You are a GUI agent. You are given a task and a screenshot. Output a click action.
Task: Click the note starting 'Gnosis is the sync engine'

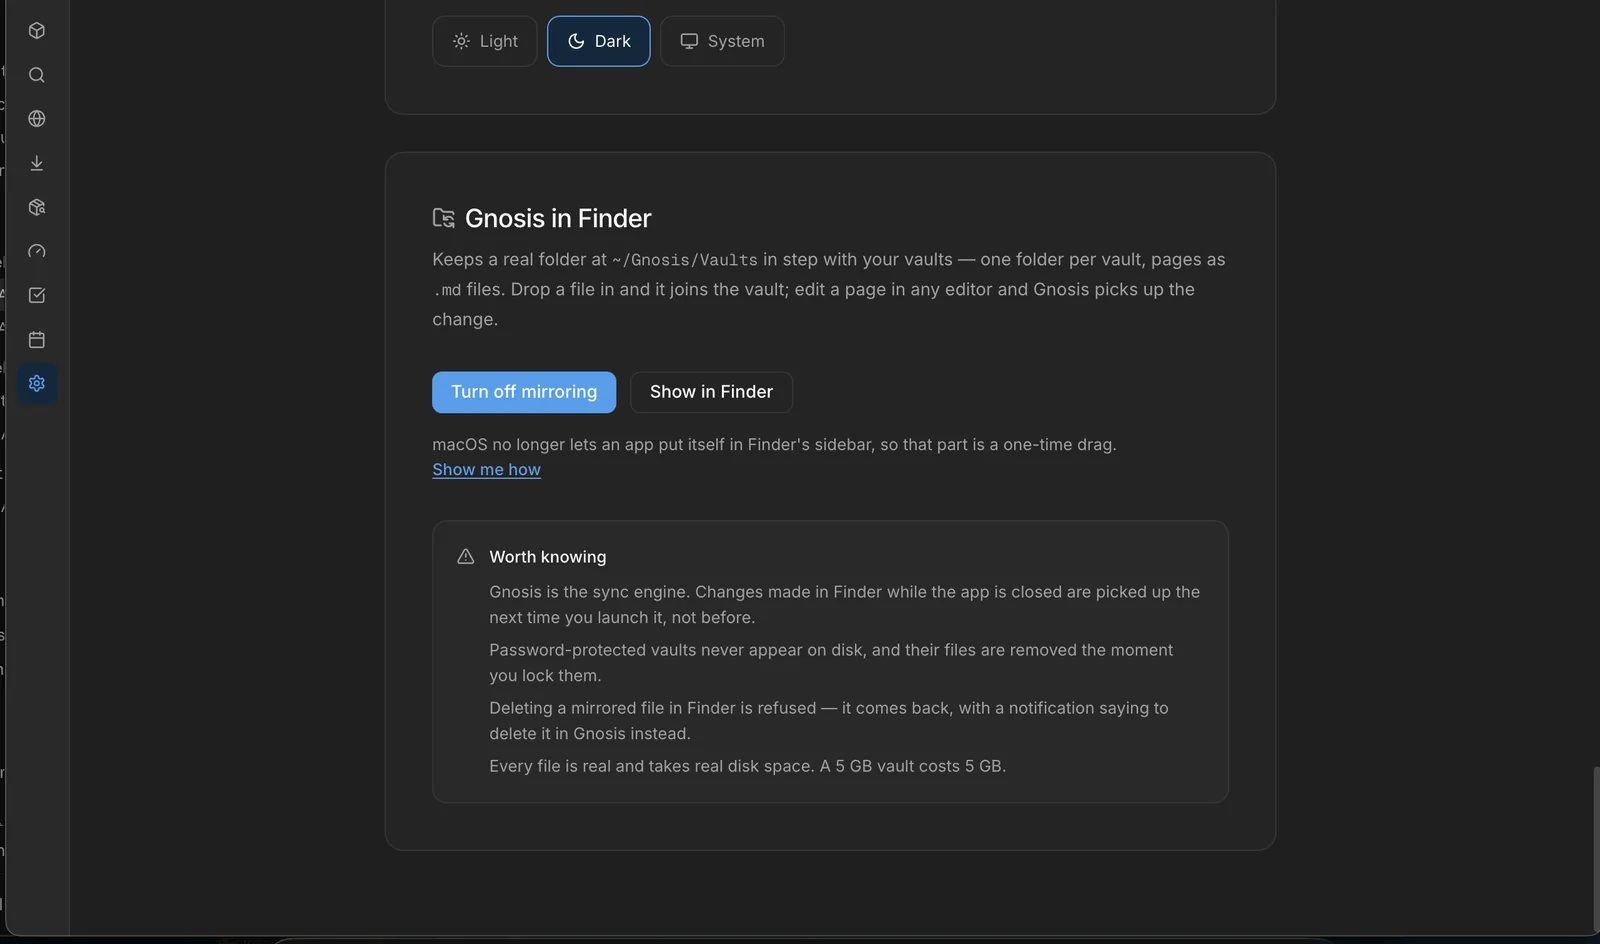[x=845, y=605]
